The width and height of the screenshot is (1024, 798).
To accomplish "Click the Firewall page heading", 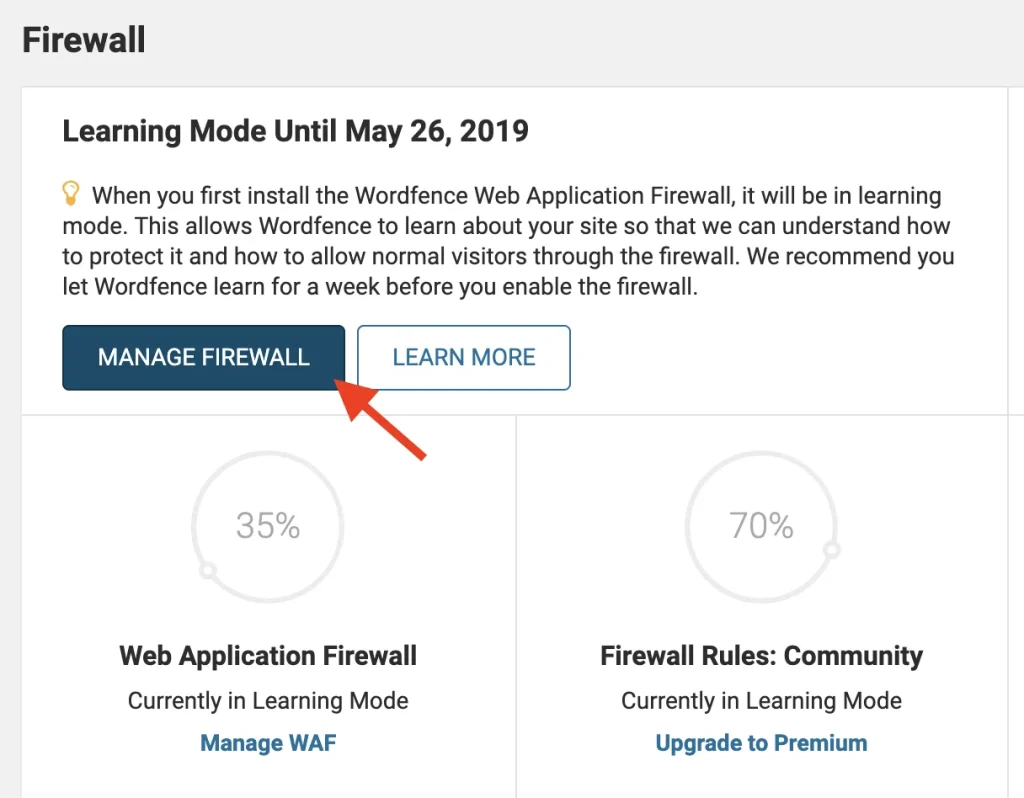I will pos(84,40).
